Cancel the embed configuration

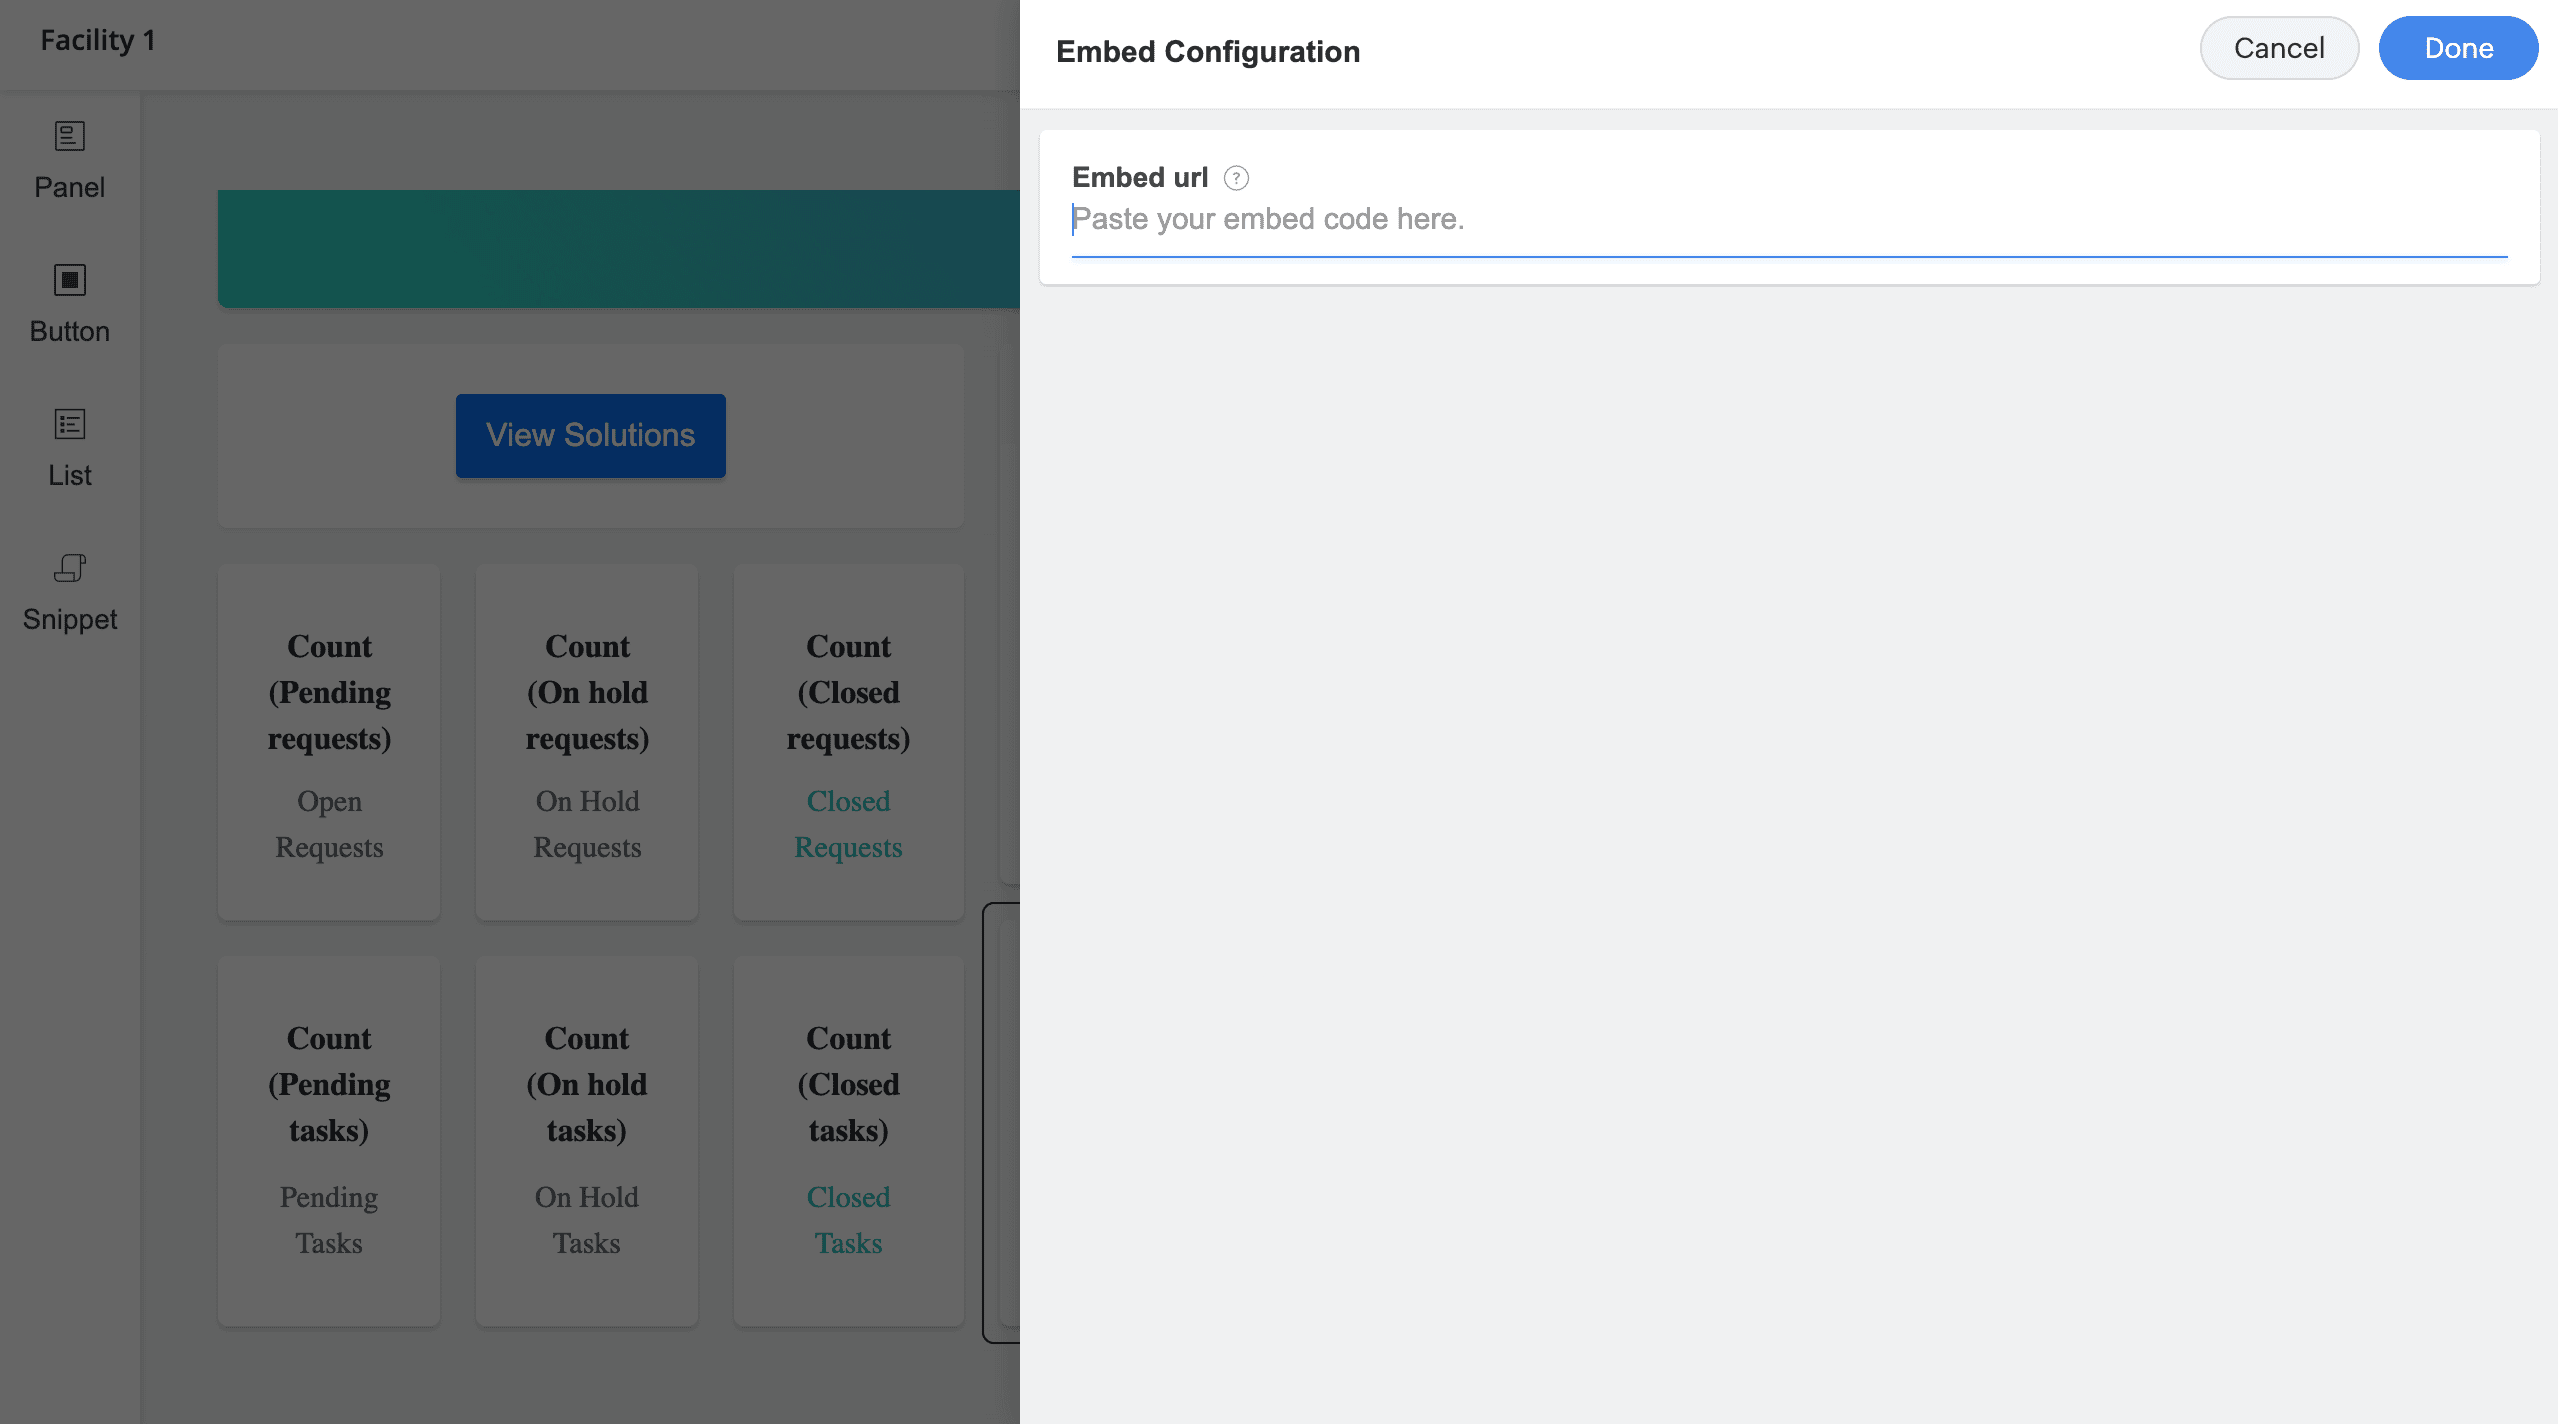(x=2278, y=48)
